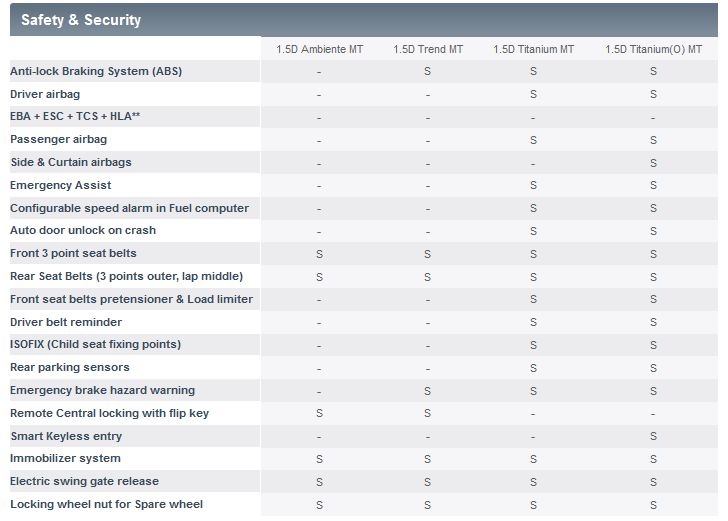Viewport: 728px width, 521px height.
Task: Click the 1.5D Titanium MT column heading
Action: tap(533, 49)
